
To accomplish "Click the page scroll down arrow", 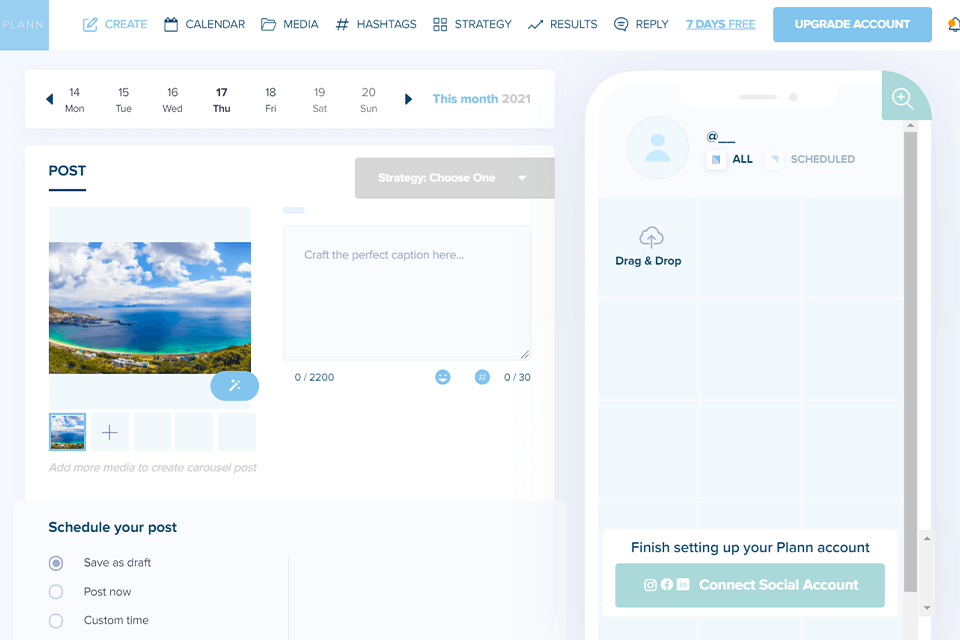I will tap(927, 608).
